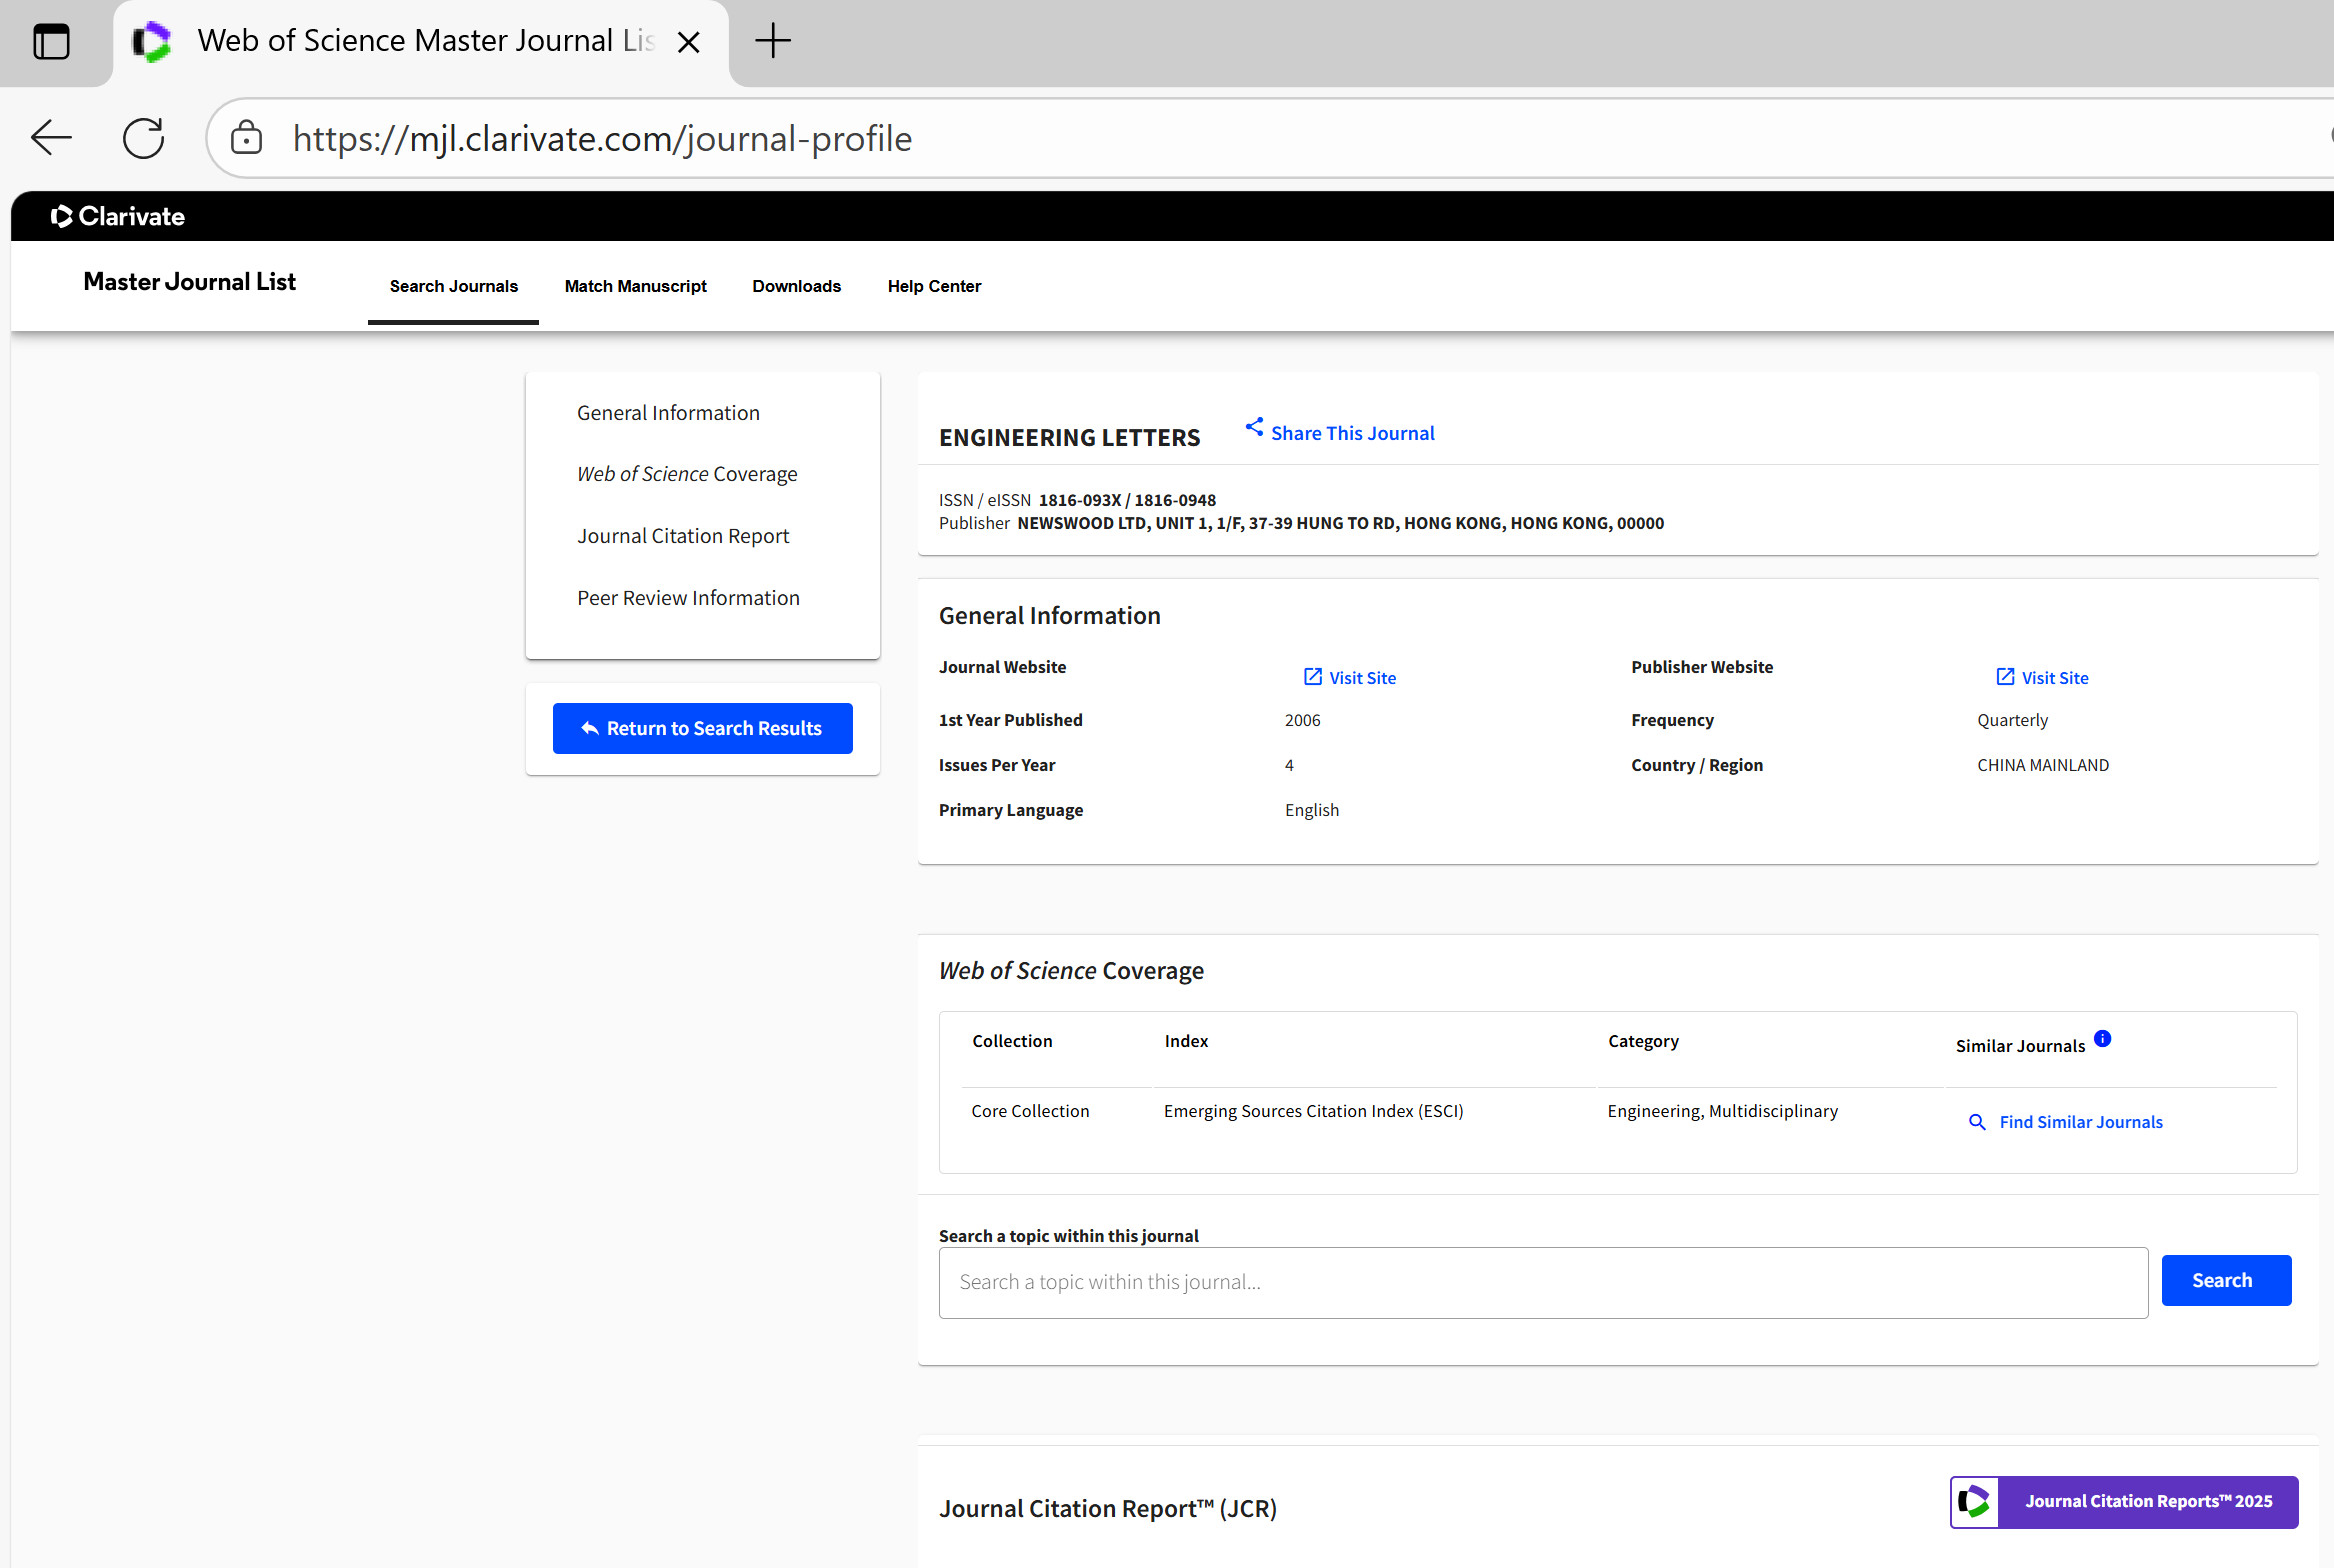Open the Match Manuscript tab

(x=635, y=286)
